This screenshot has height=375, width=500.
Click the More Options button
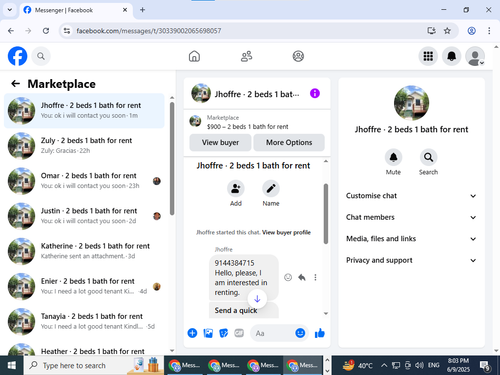tap(289, 143)
